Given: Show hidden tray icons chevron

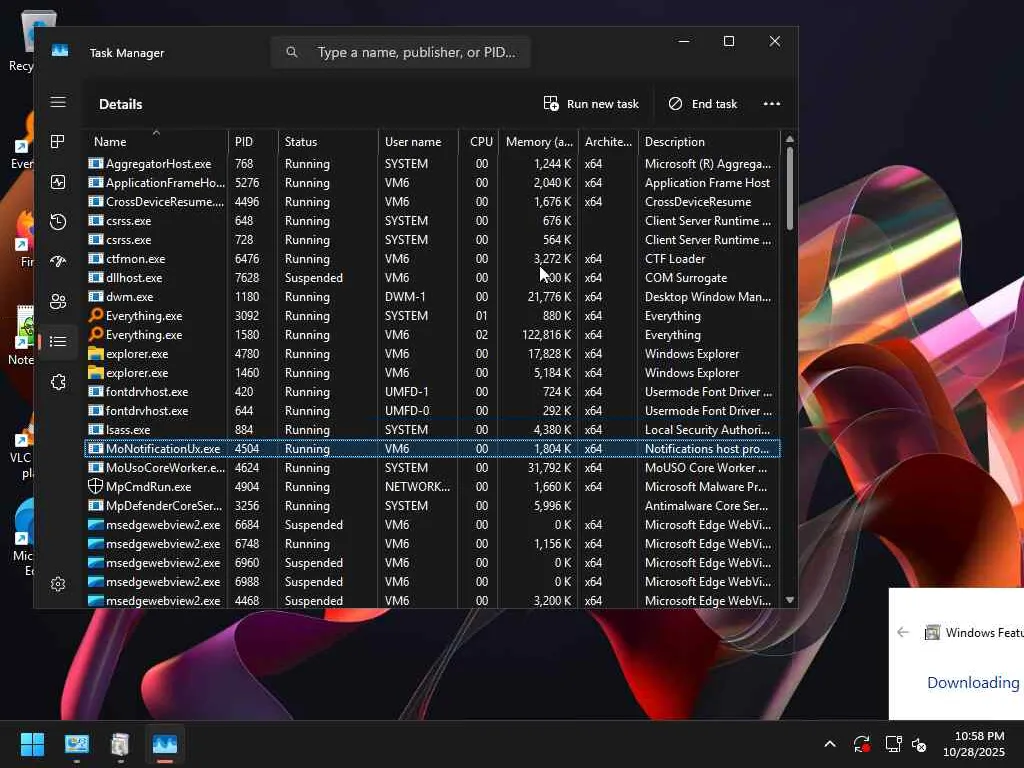Looking at the screenshot, I should click(x=829, y=744).
